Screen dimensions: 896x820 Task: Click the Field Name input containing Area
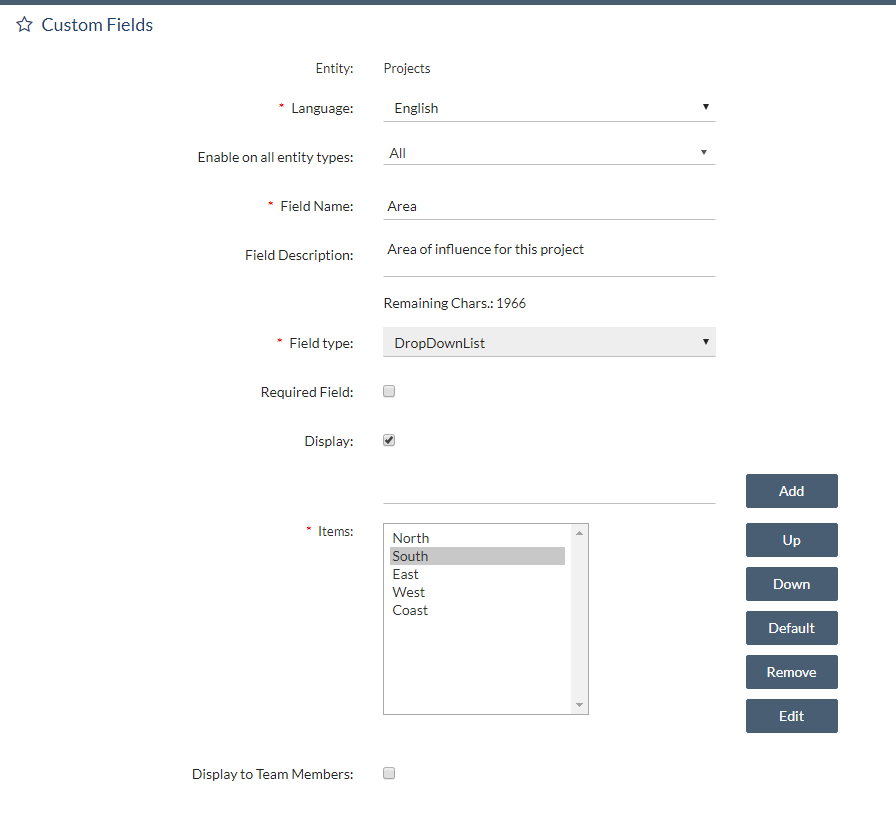point(549,206)
